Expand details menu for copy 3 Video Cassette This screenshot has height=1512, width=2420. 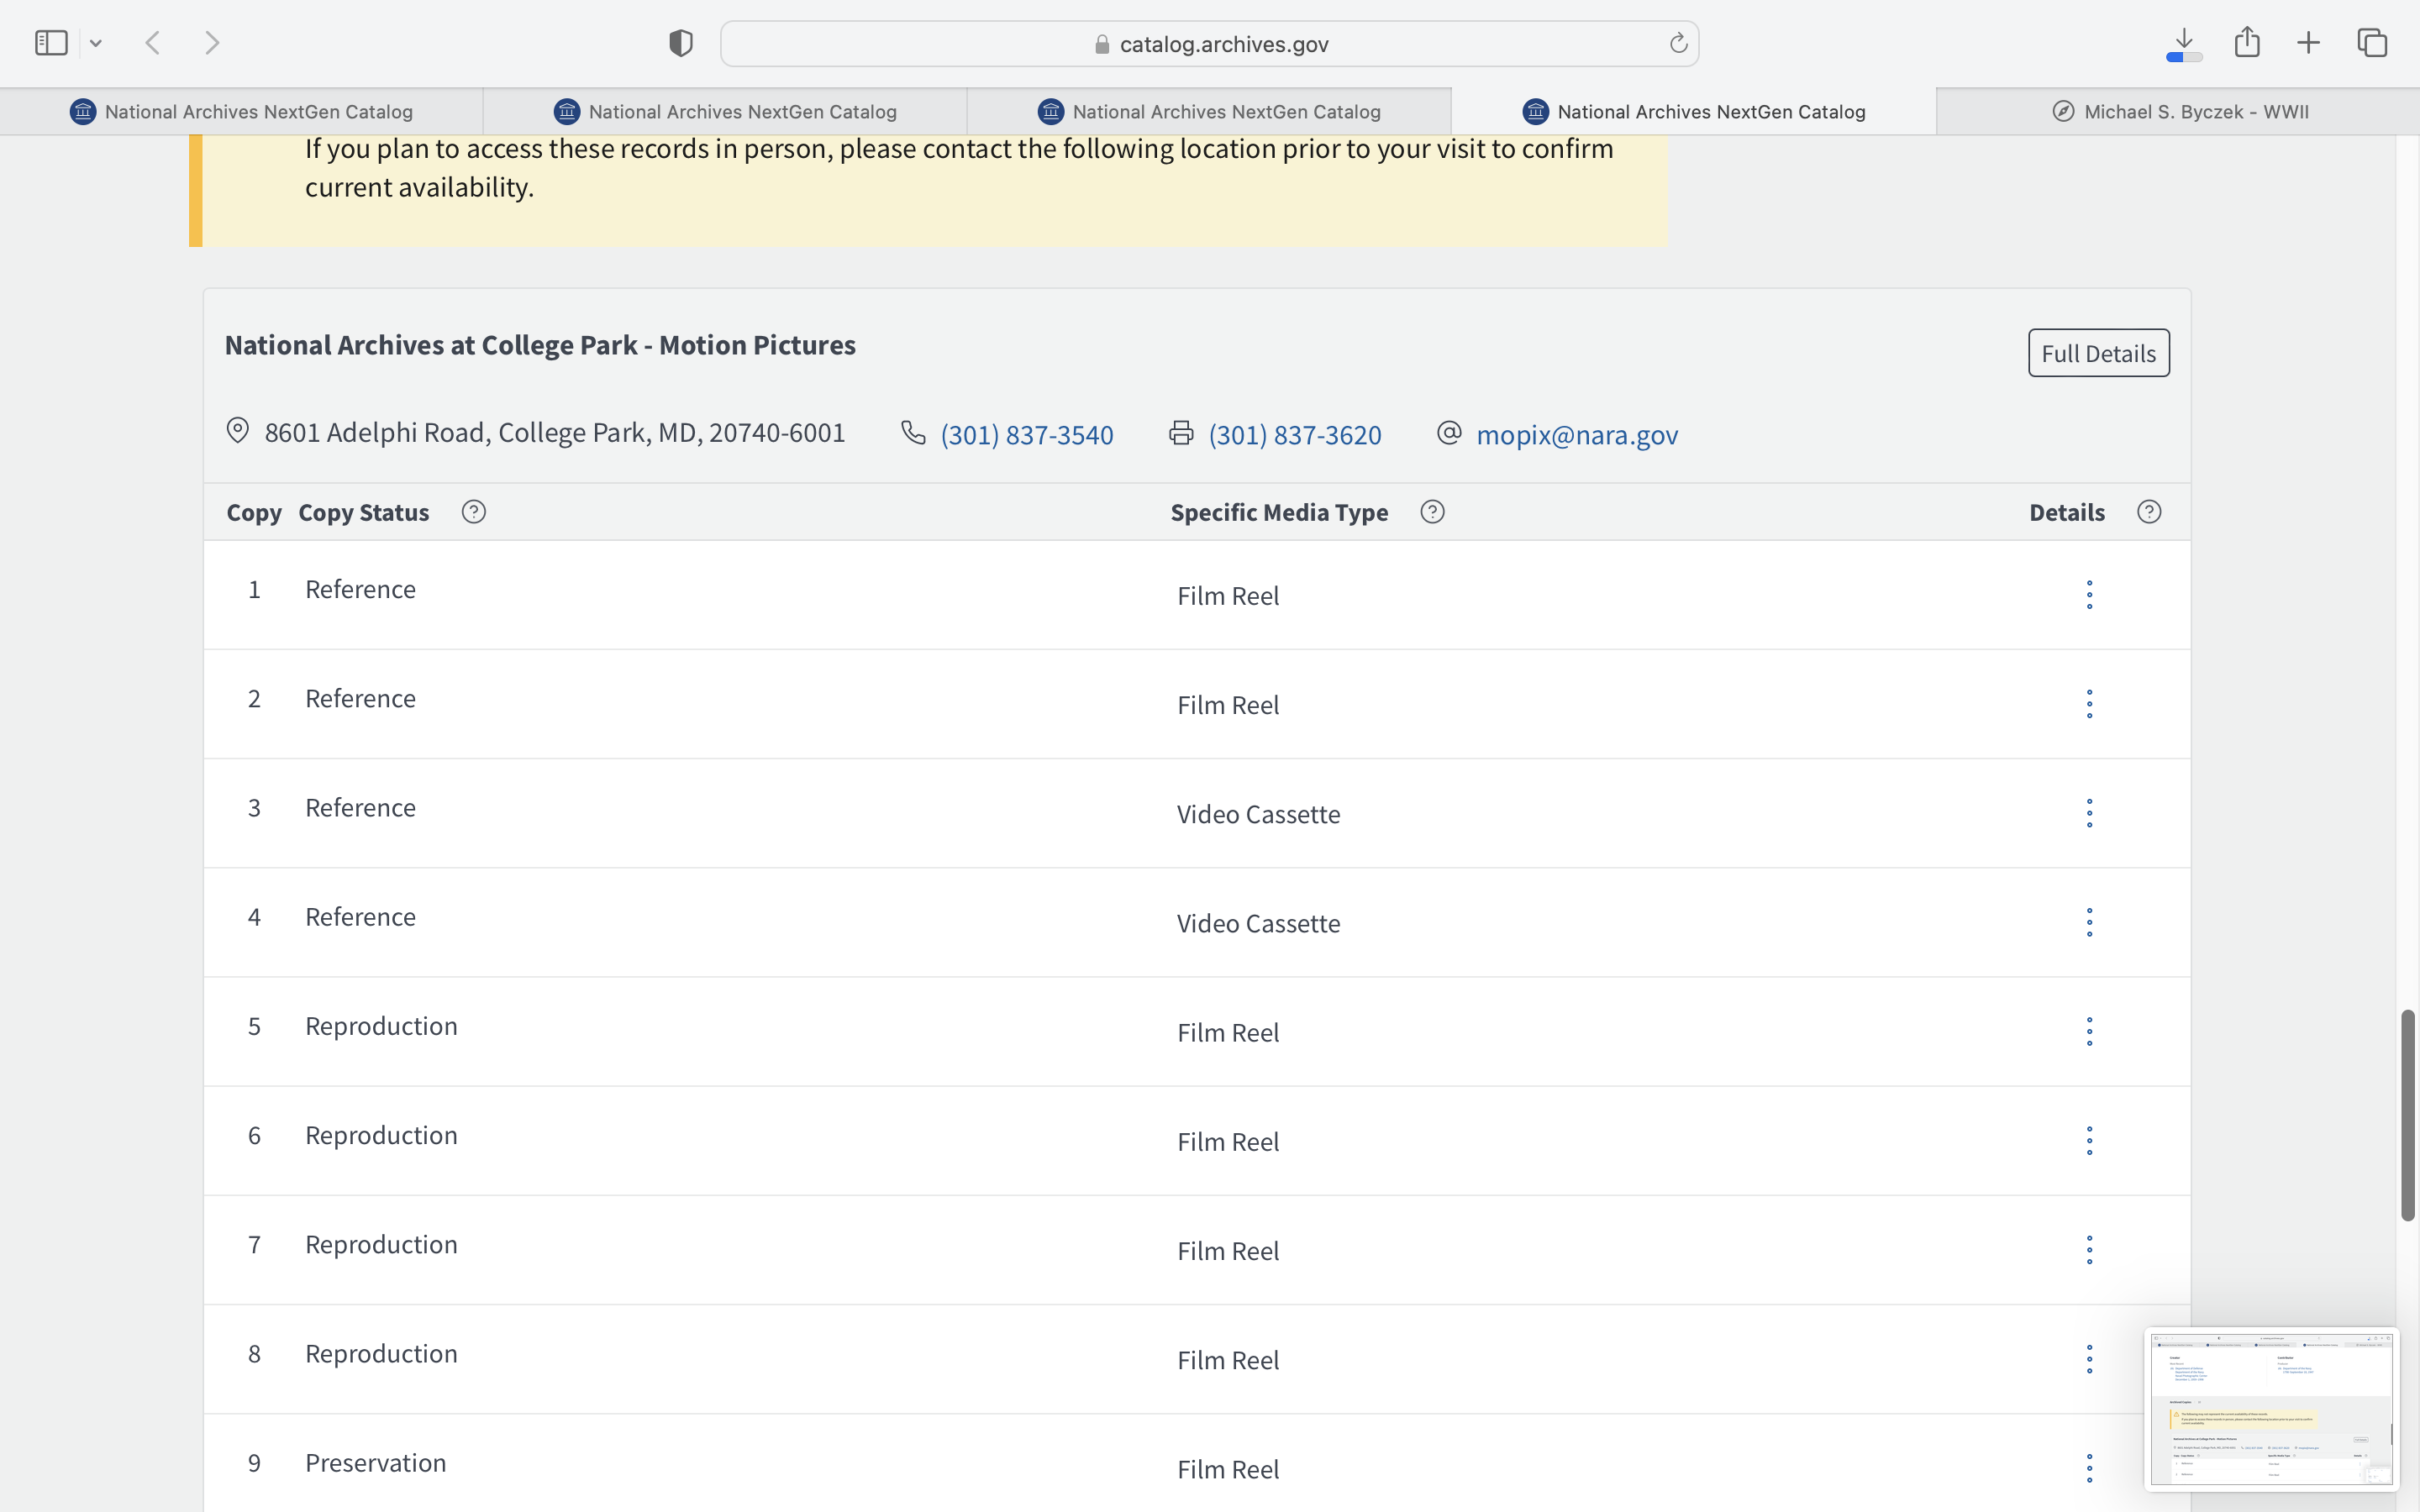tap(2089, 813)
